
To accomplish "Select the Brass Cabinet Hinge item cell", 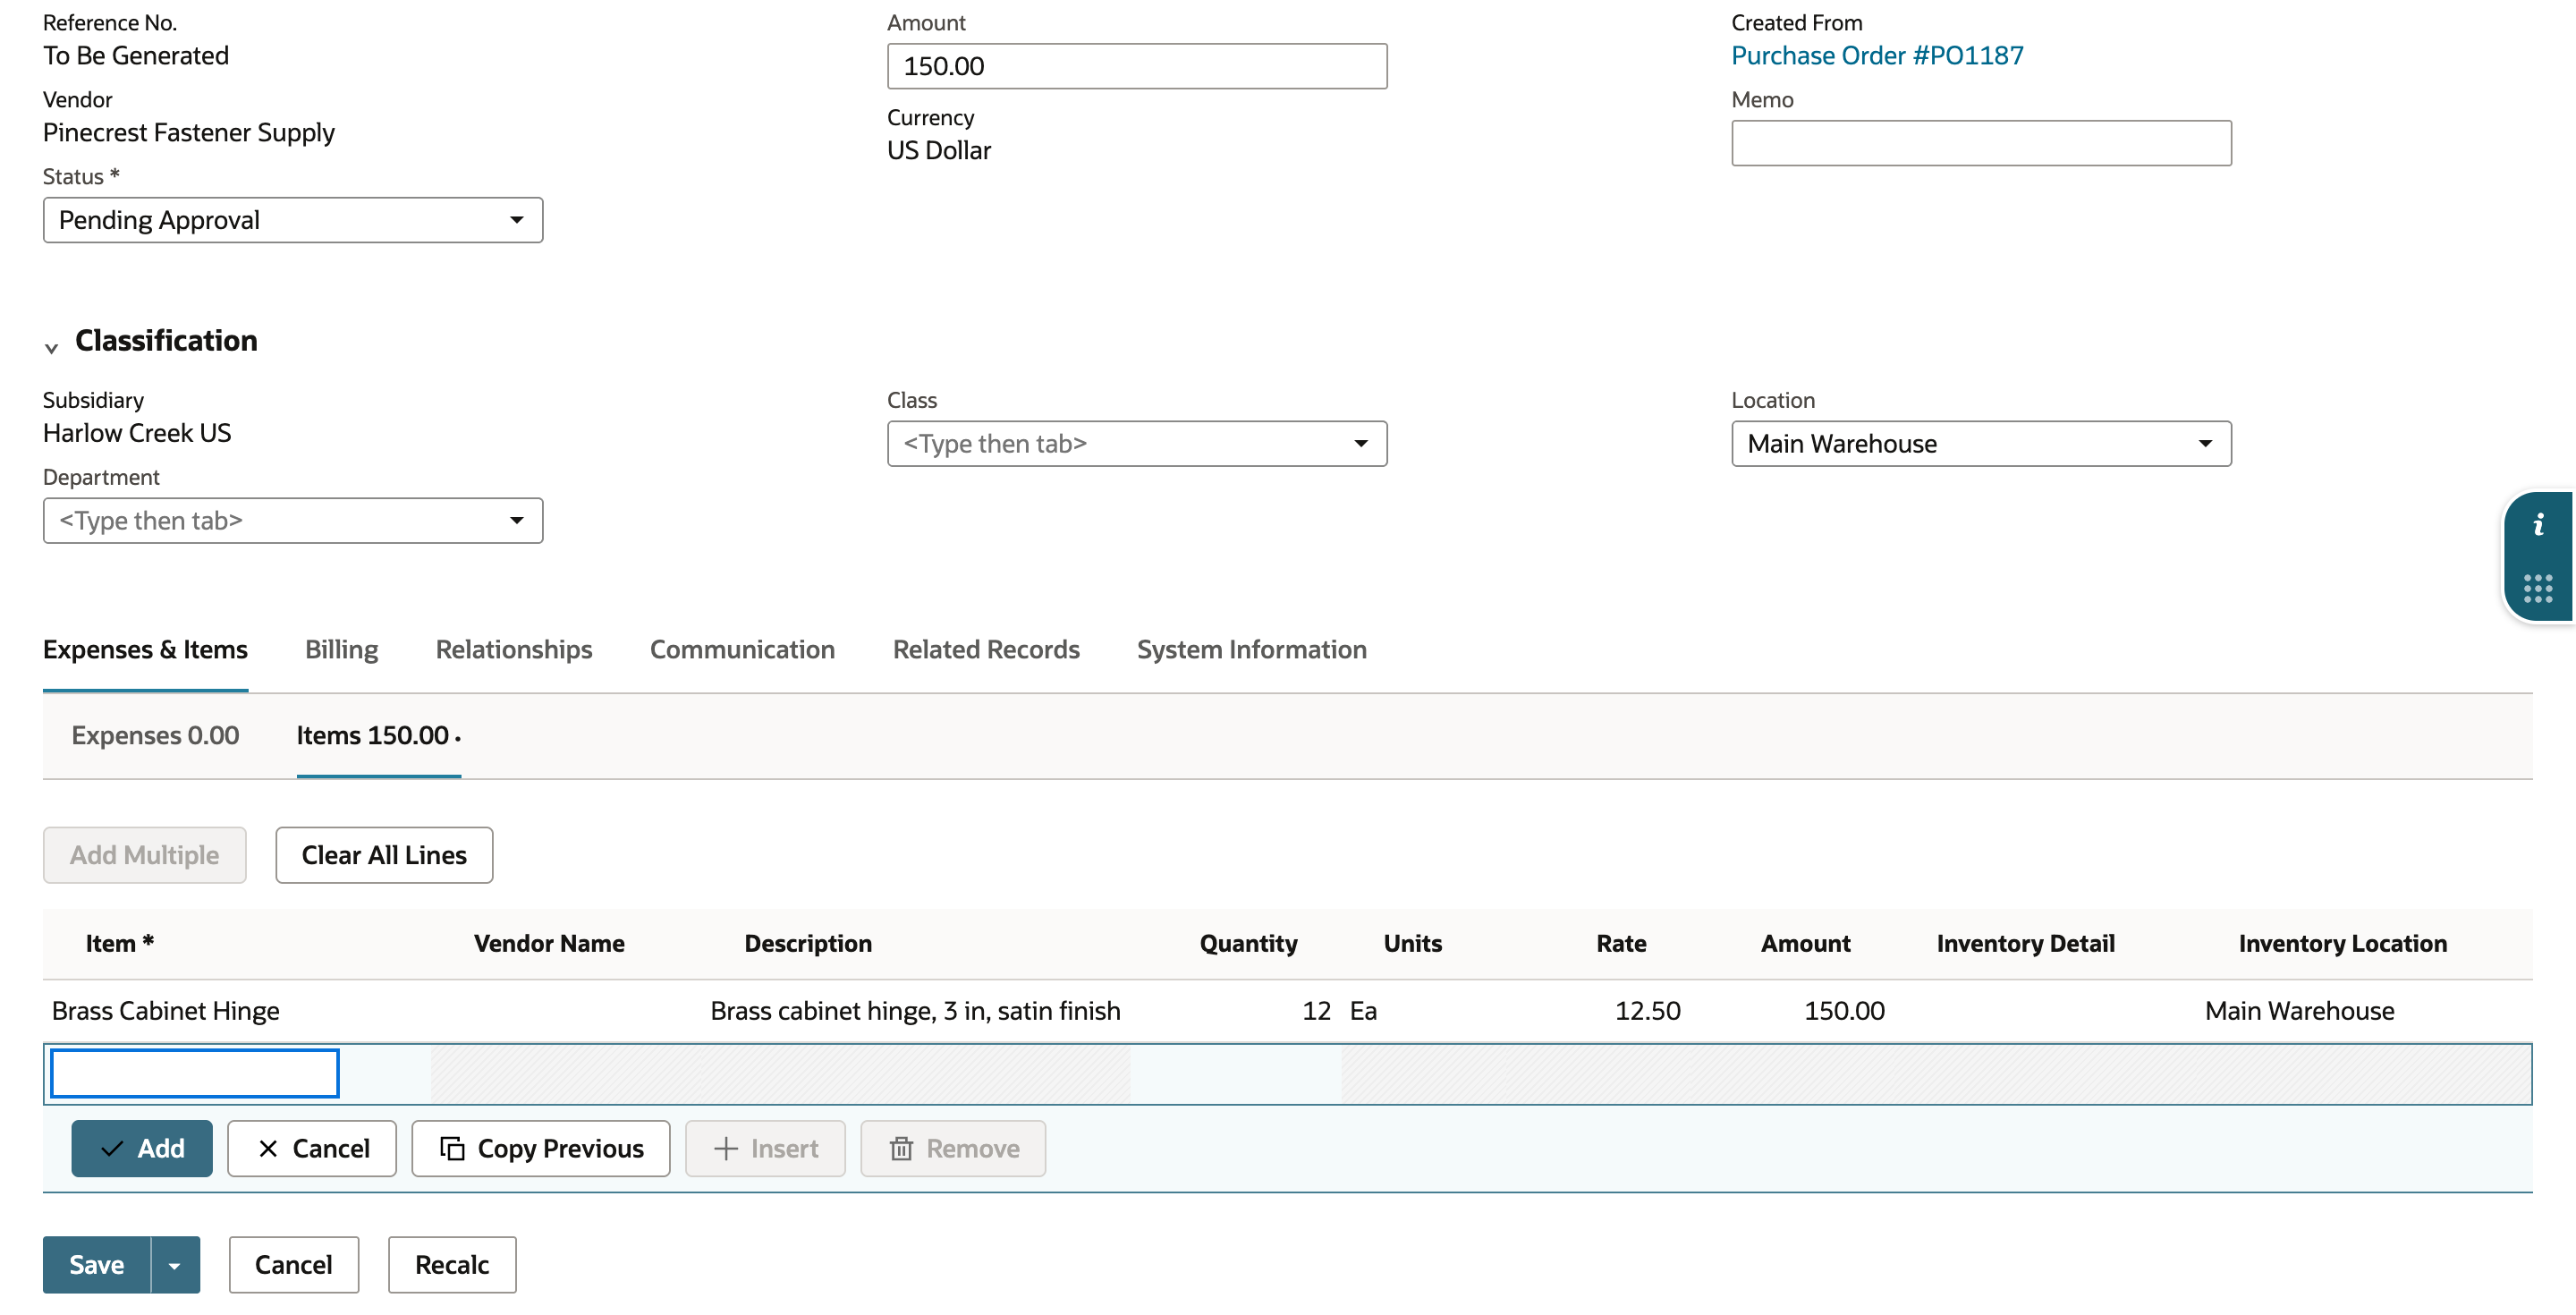I will pyautogui.click(x=166, y=1011).
